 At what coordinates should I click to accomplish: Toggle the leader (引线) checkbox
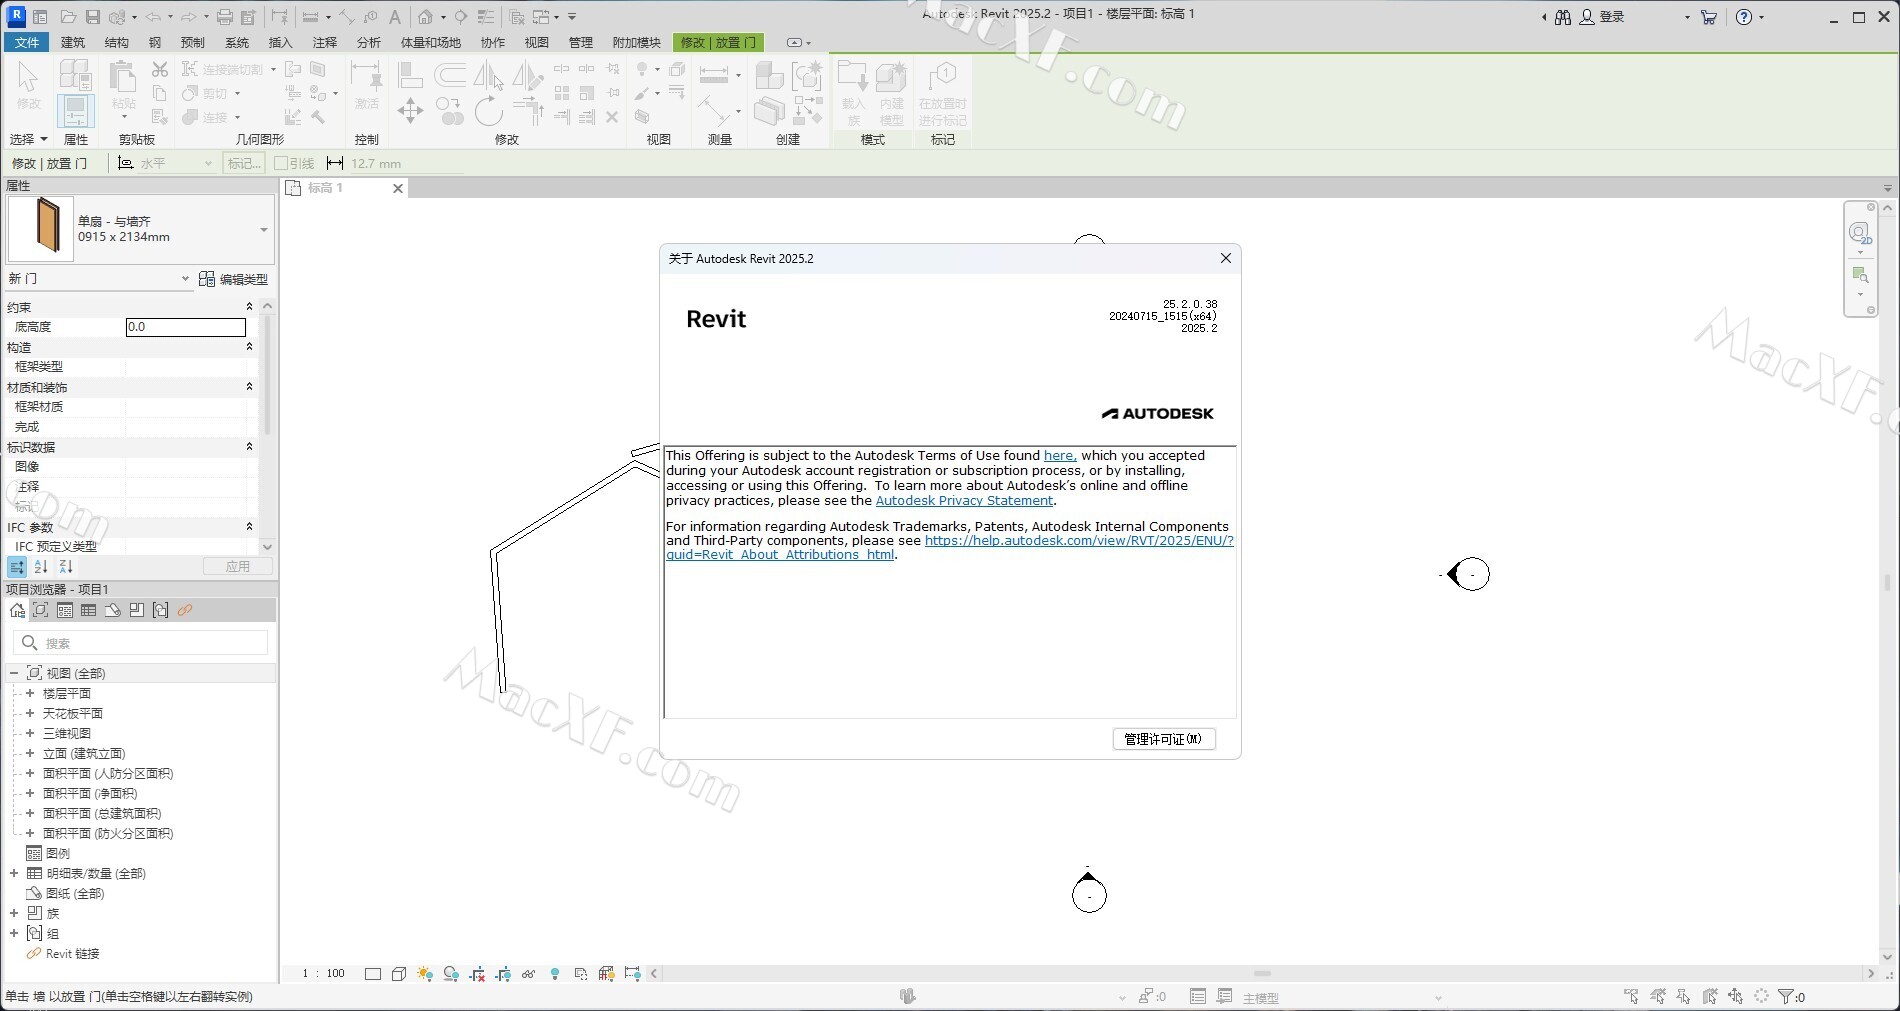click(281, 163)
